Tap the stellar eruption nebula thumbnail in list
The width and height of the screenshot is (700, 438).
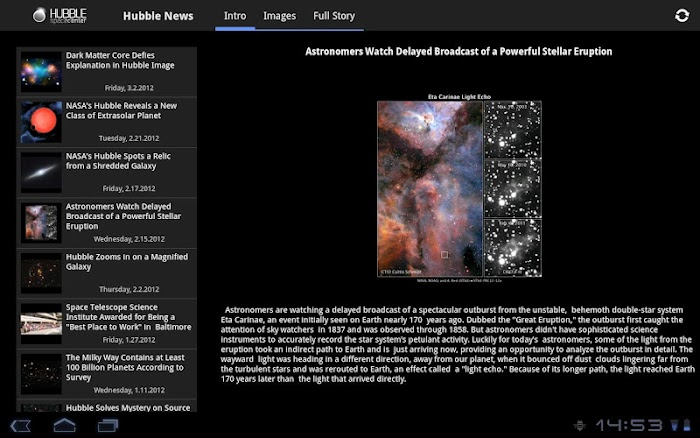(41, 223)
